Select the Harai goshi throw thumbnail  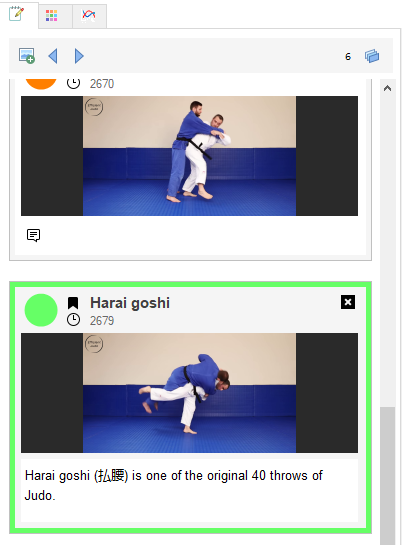tap(189, 393)
